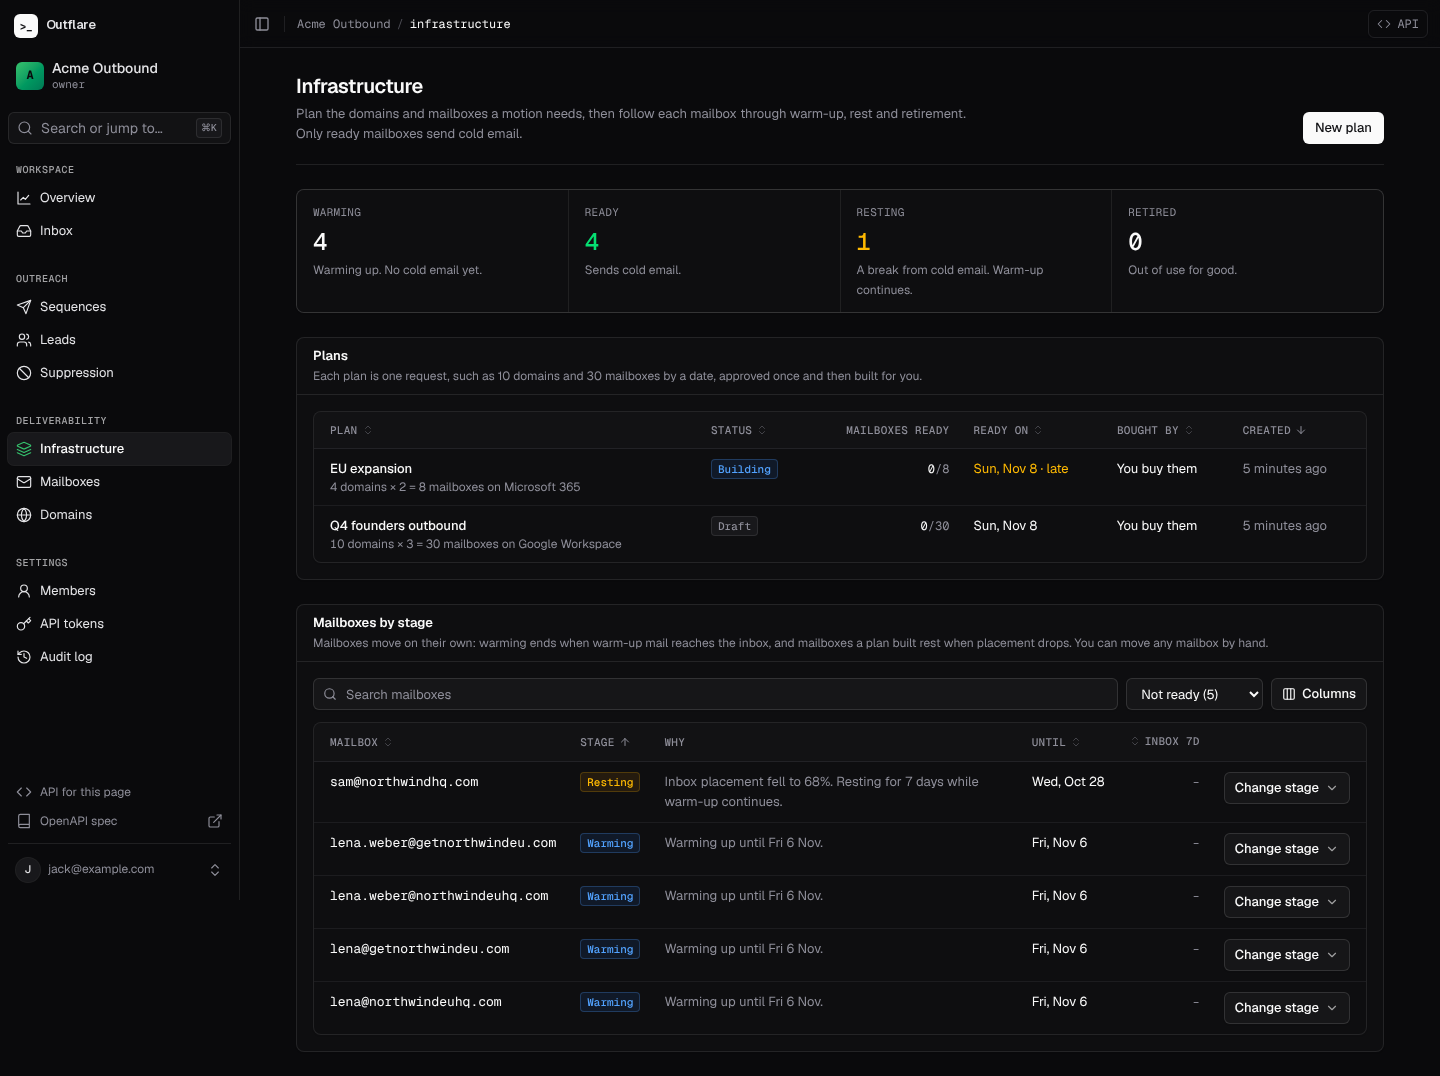This screenshot has width=1440, height=1076.
Task: Click the Acme Outbound workspace avatar
Action: tap(30, 75)
